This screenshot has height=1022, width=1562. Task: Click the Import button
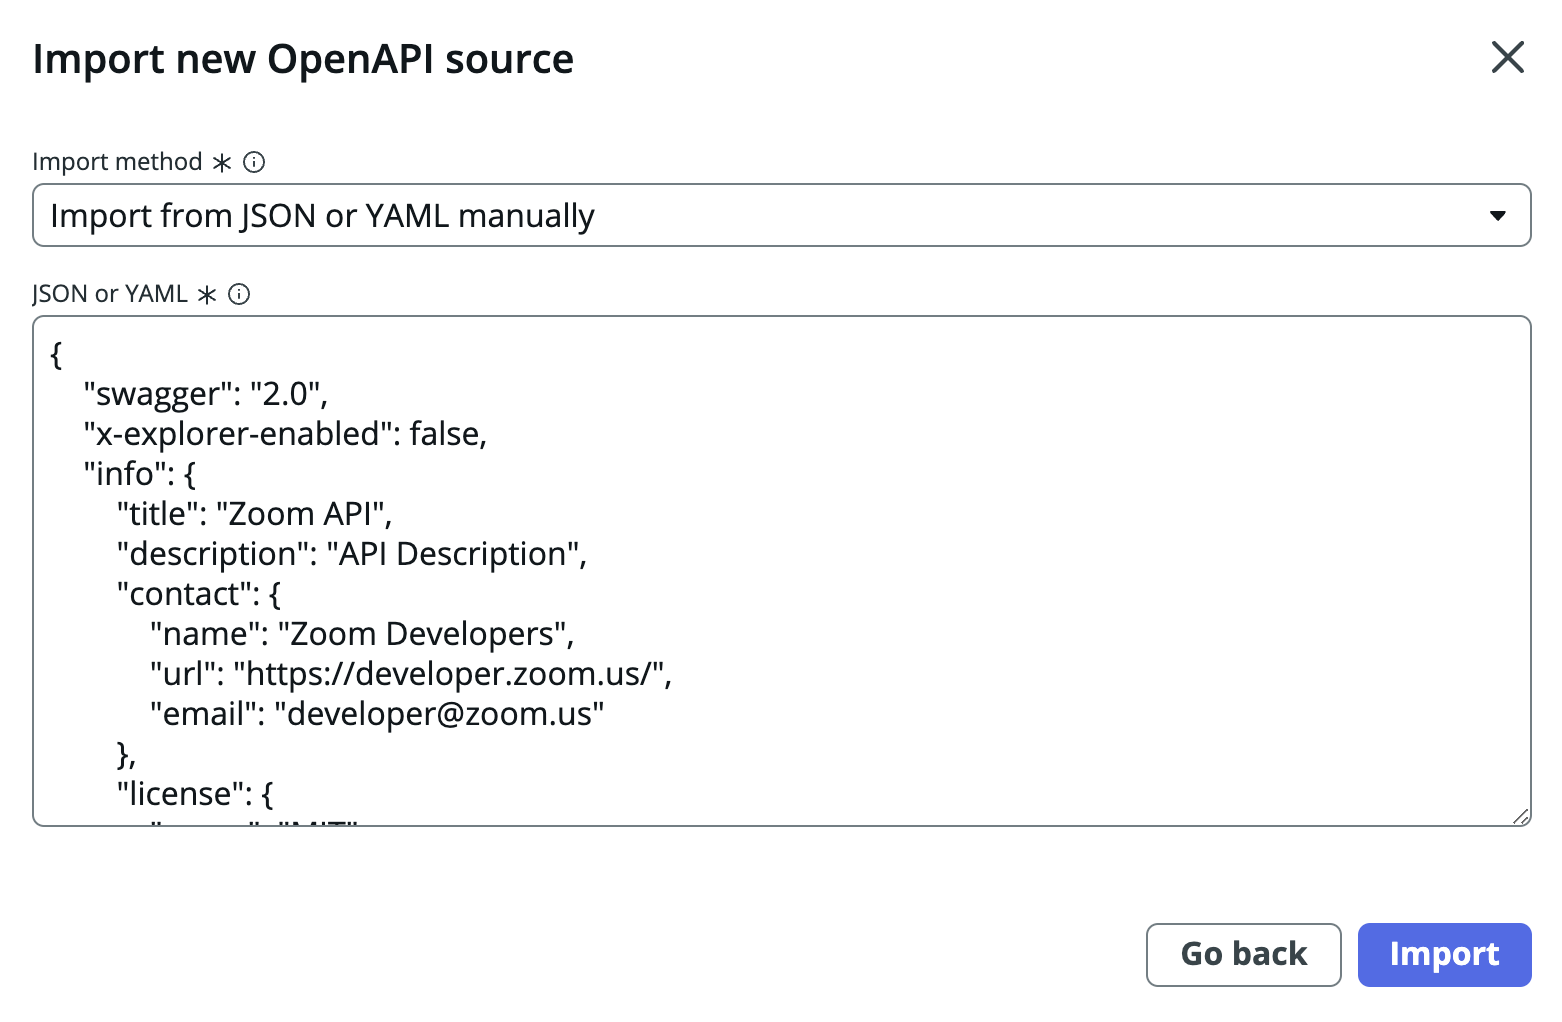tap(1444, 954)
